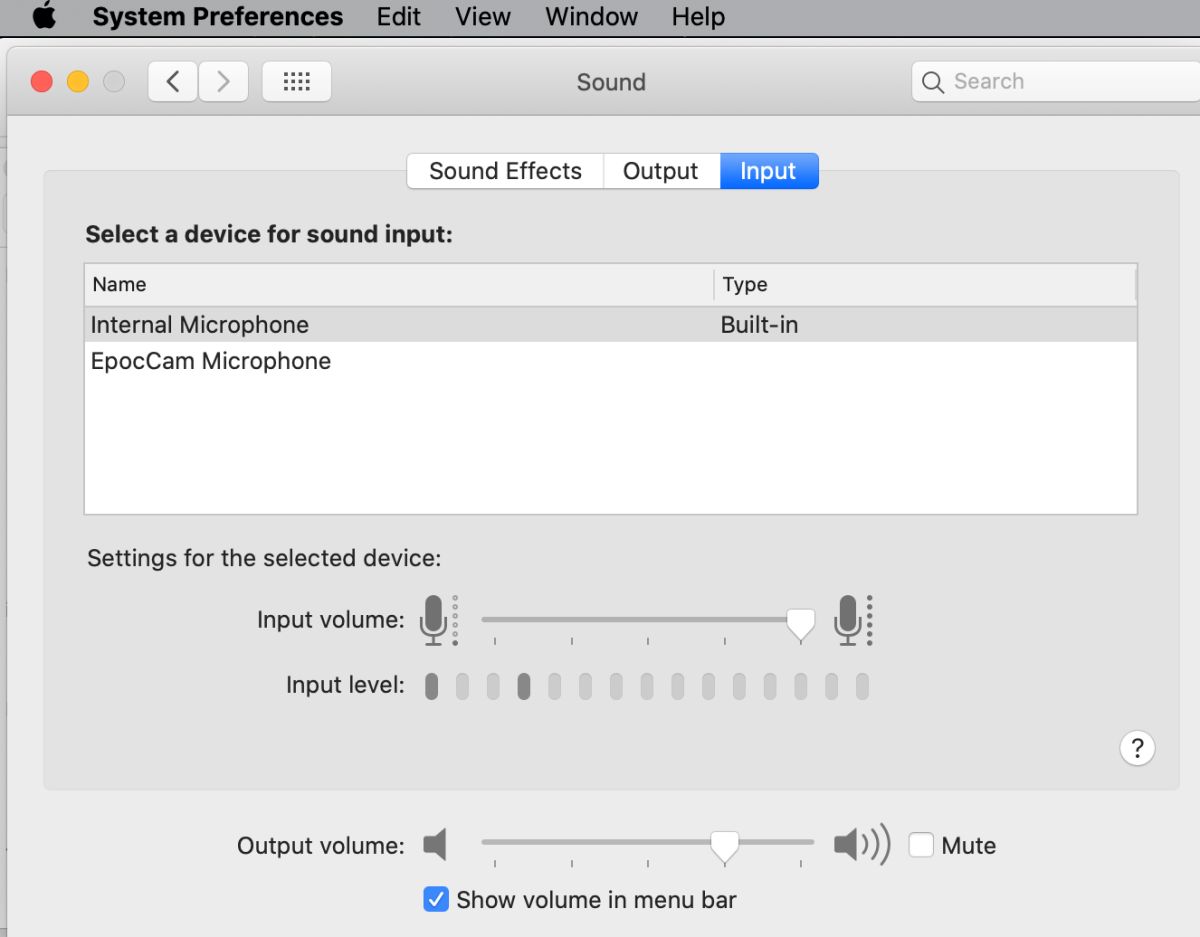1200x937 pixels.
Task: Click the Output volume slider thumb
Action: point(724,847)
